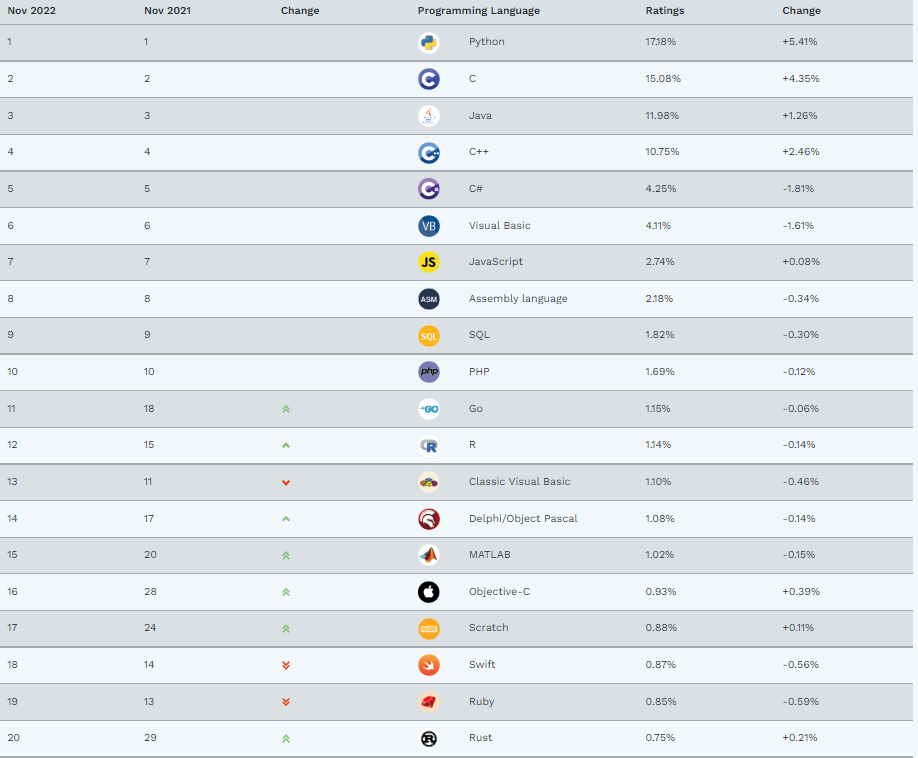Click the Objective-C Apple logo icon
The image size is (918, 758).
click(x=429, y=592)
